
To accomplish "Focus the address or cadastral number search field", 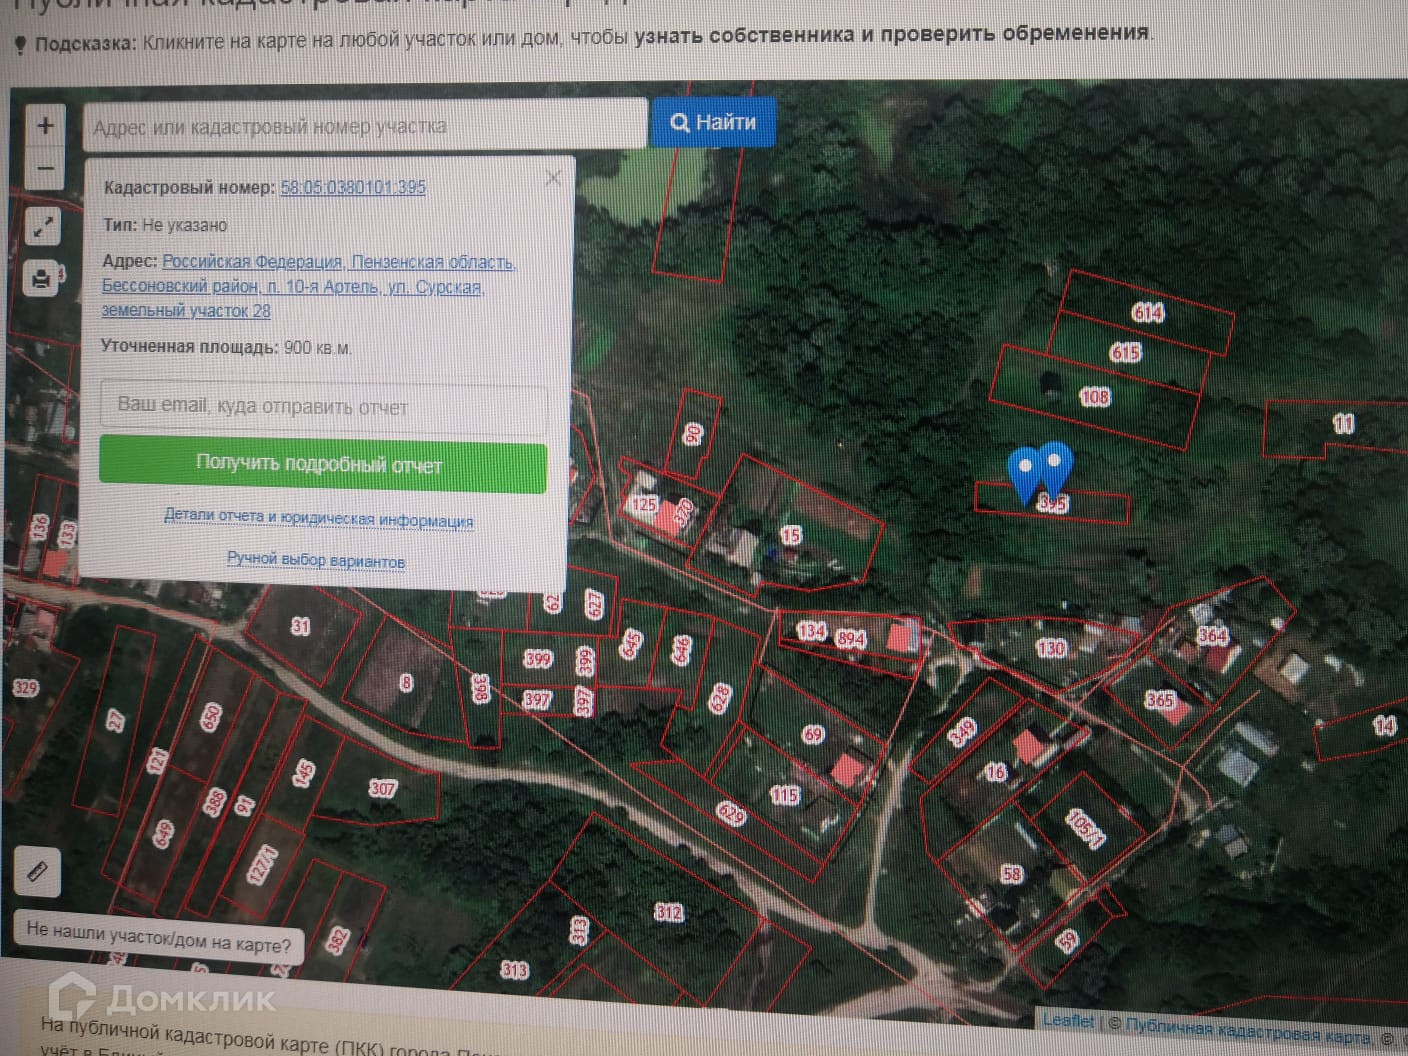I will pos(365,126).
